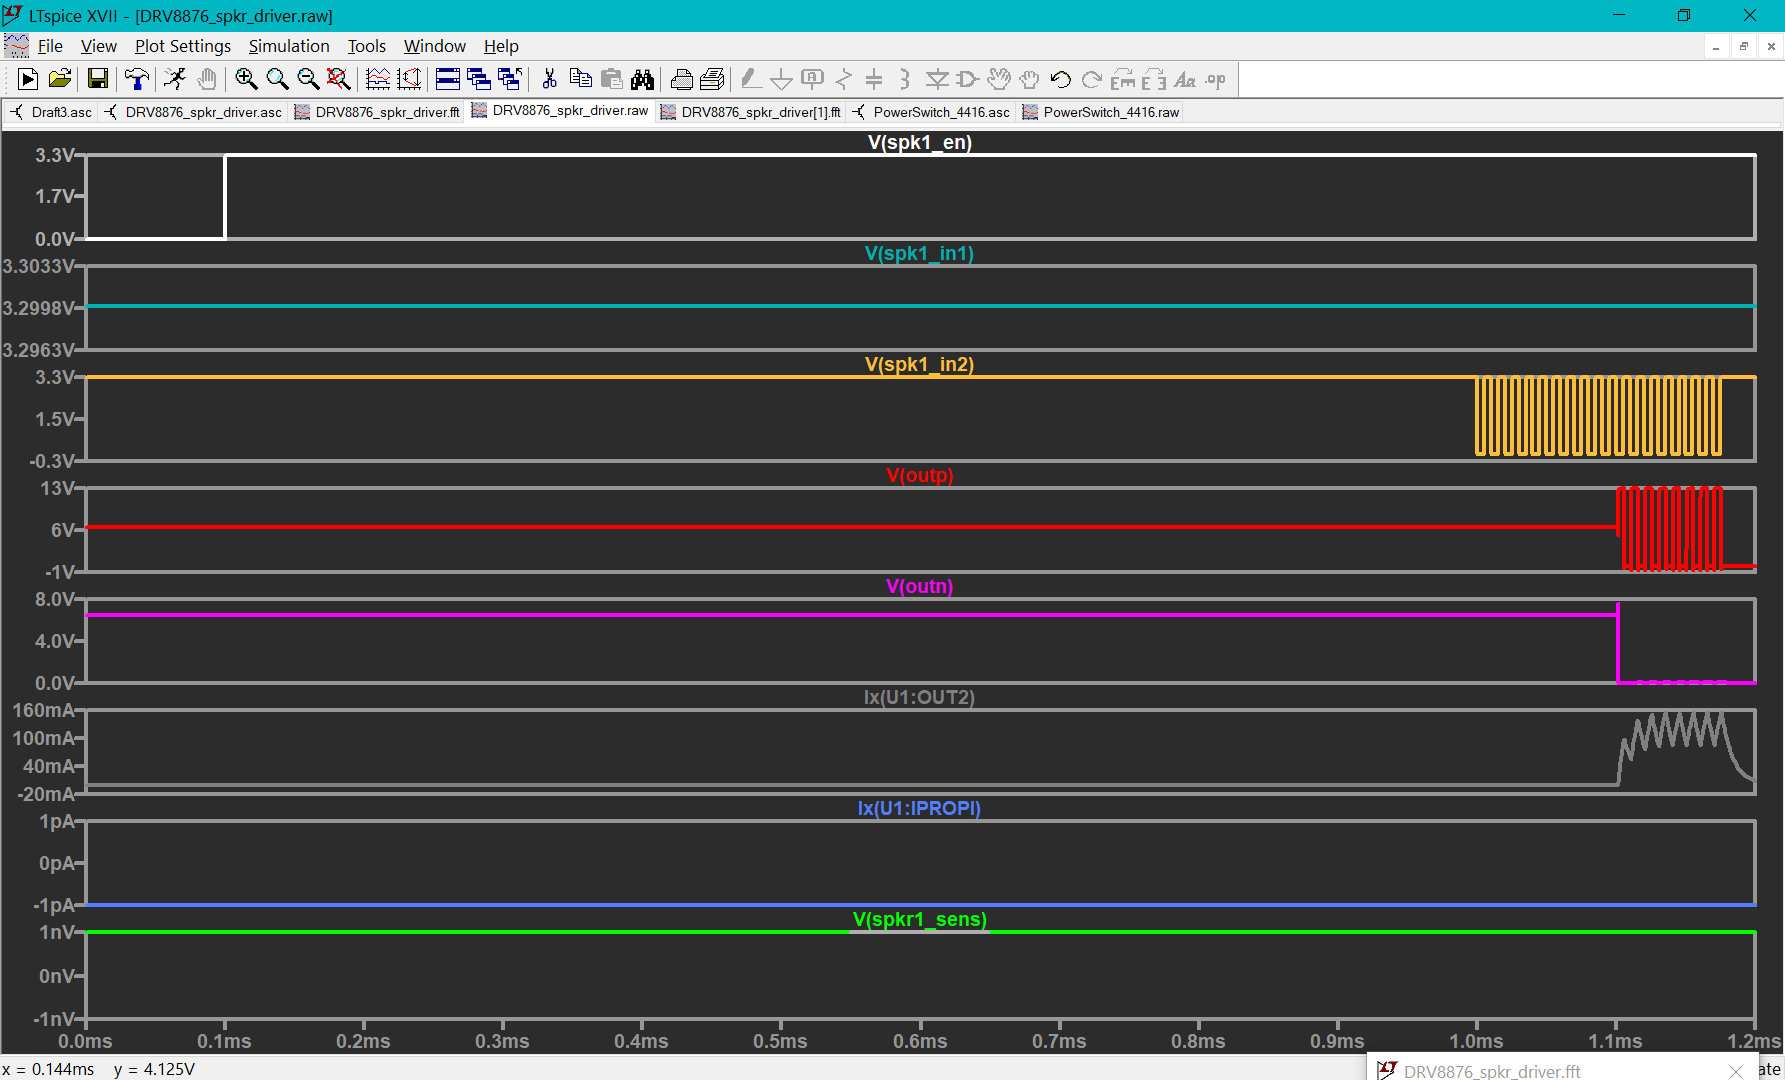The width and height of the screenshot is (1785, 1080).
Task: Click the V(spk1_in2) trace label
Action: click(x=919, y=364)
